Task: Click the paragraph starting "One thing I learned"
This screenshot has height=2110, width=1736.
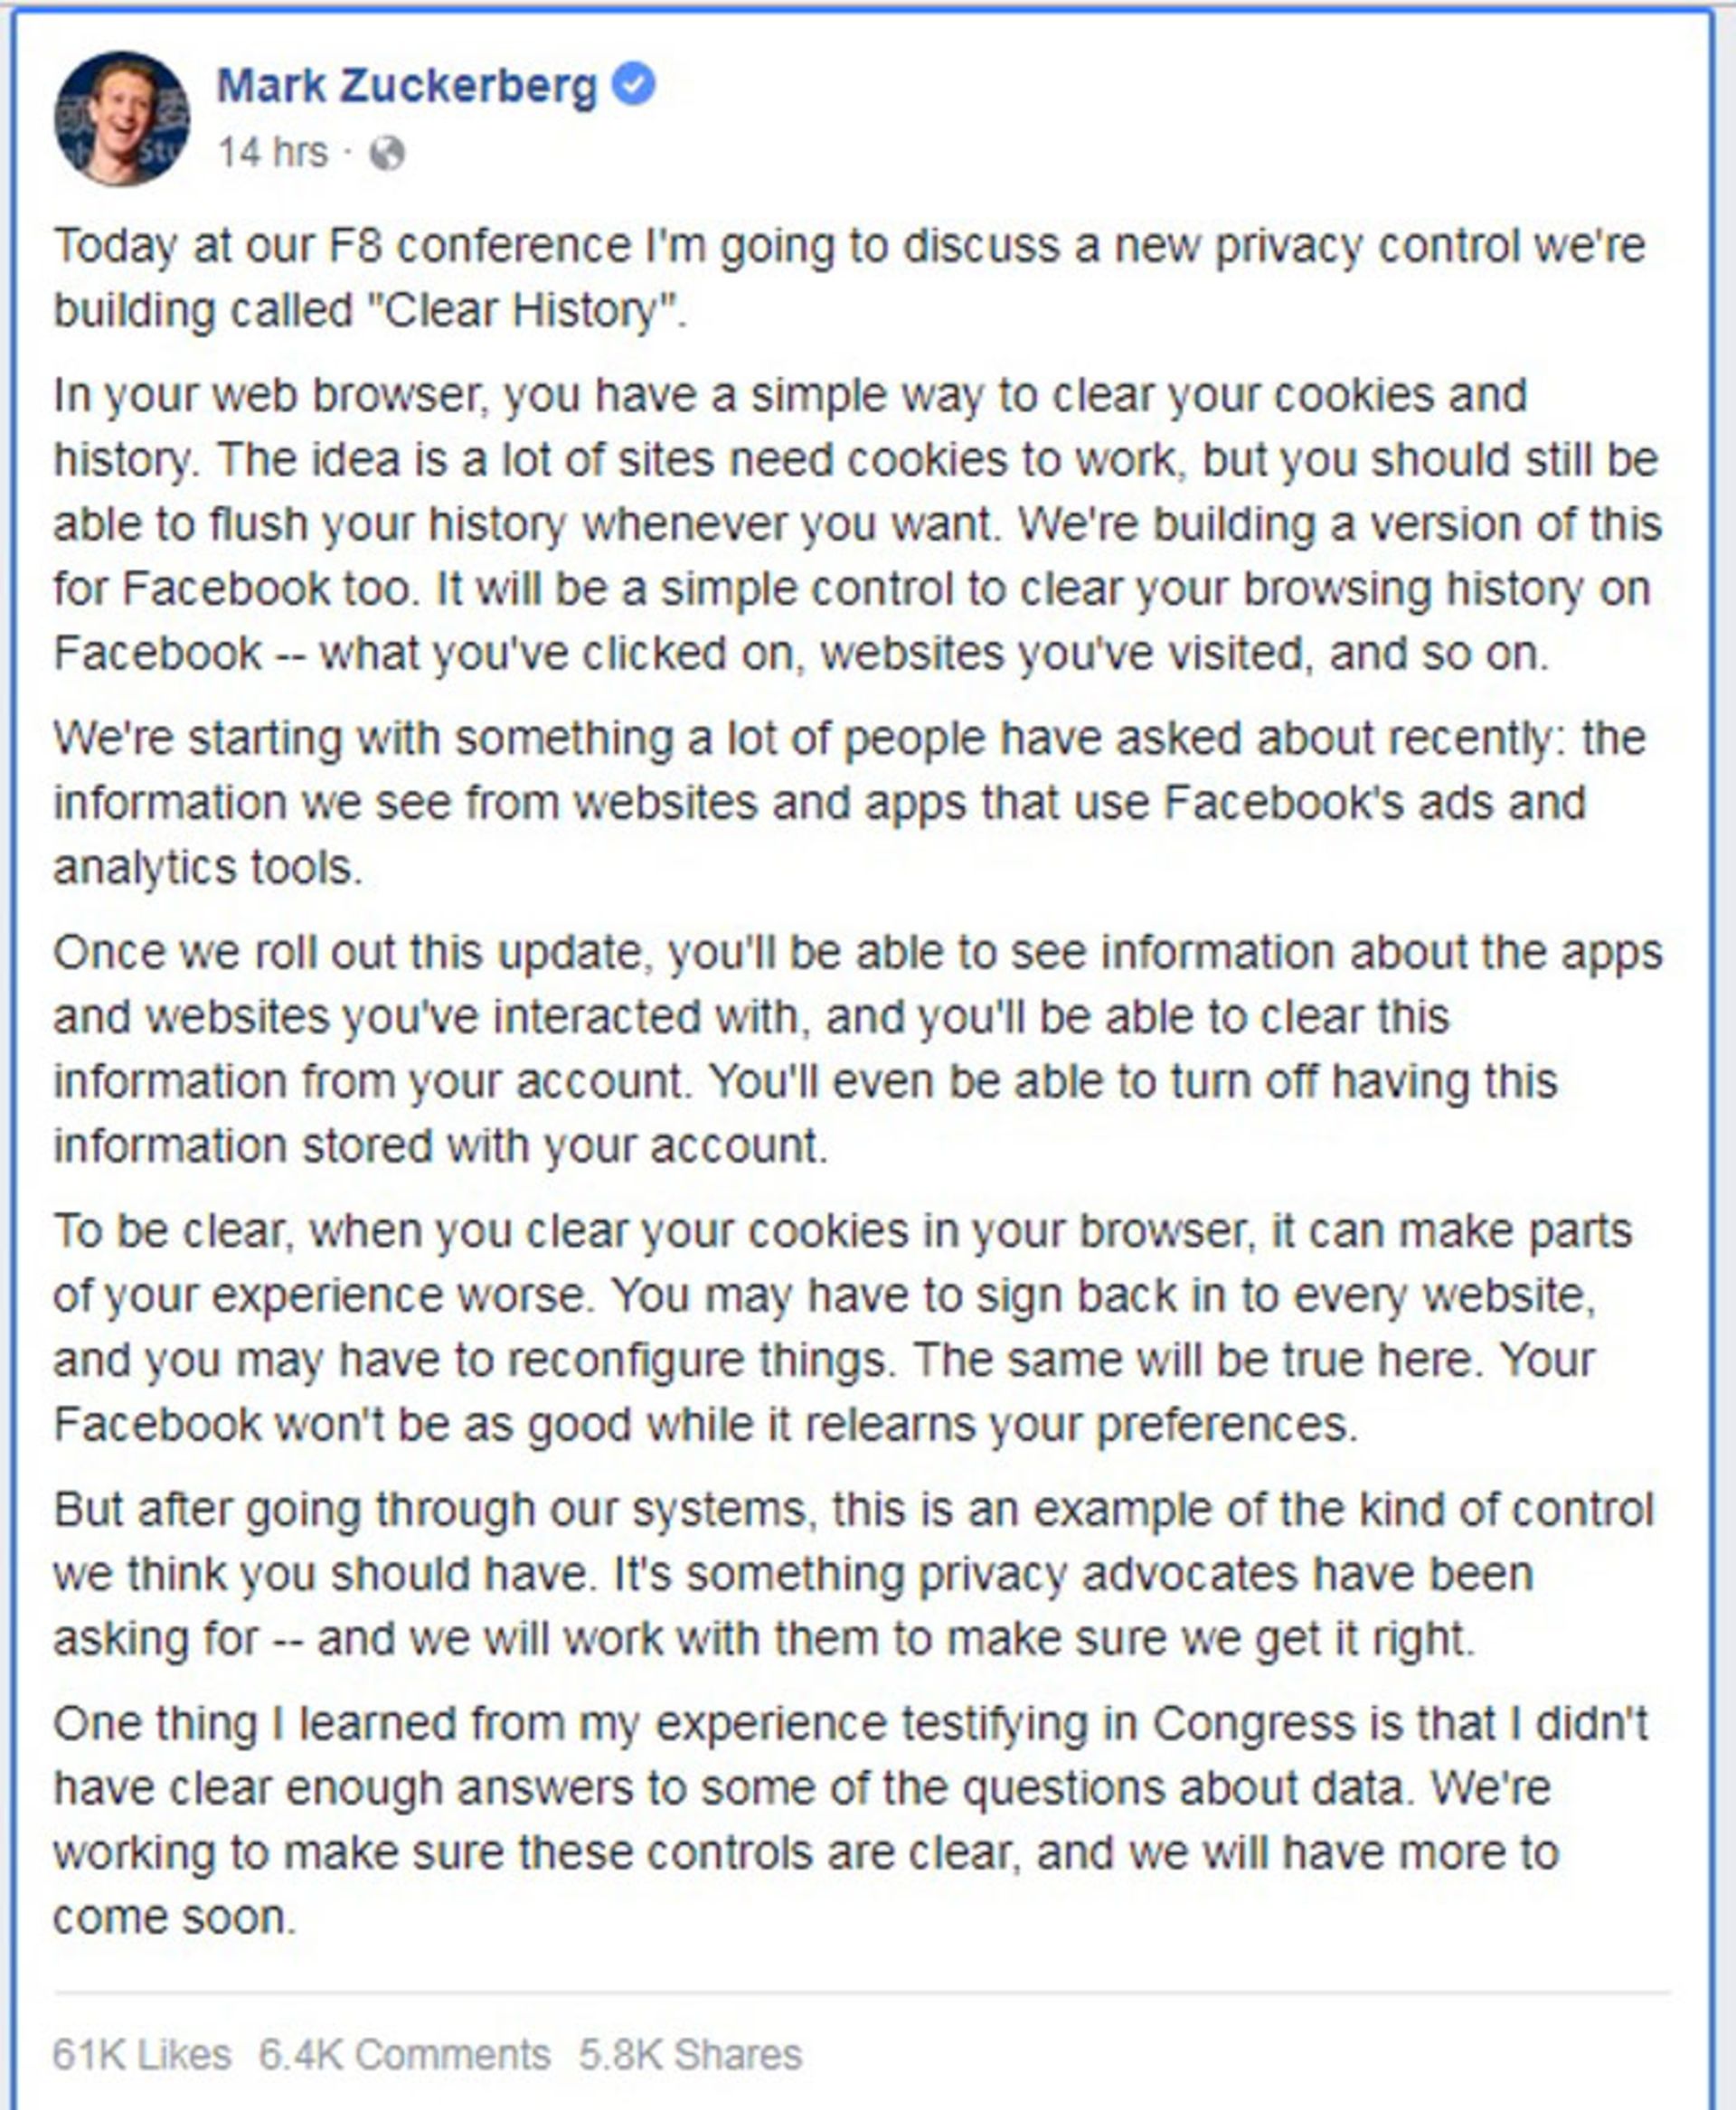Action: coord(850,1820)
